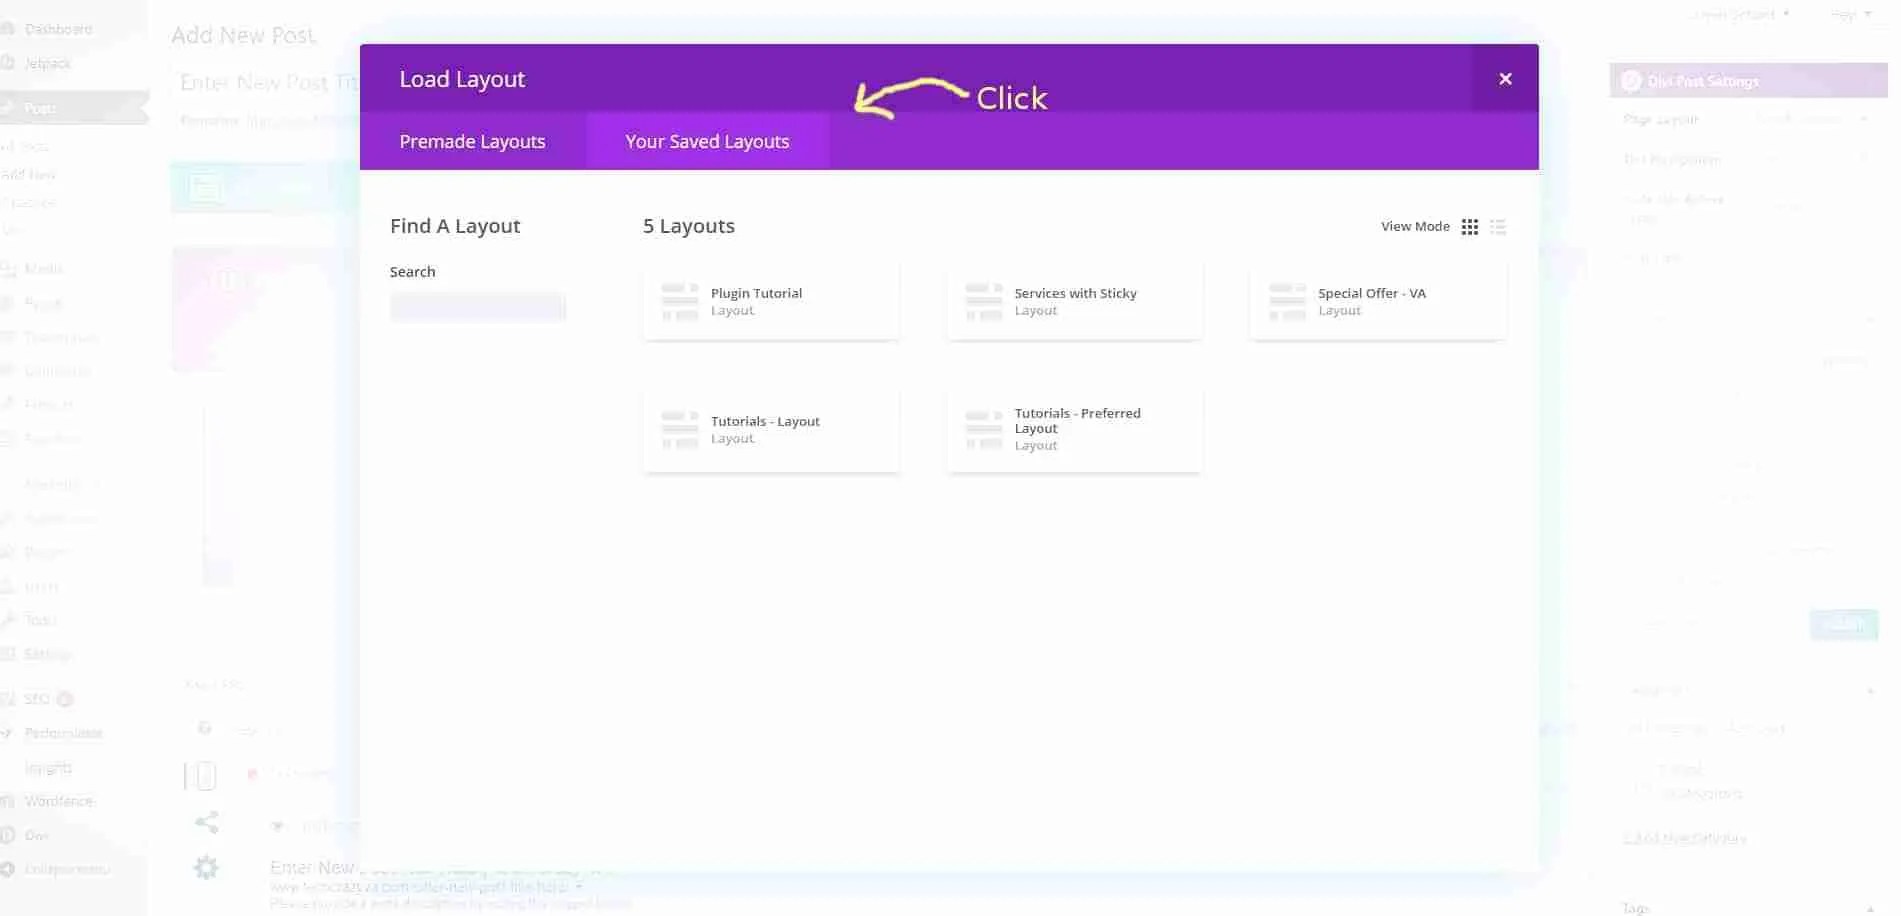Close the Load Layout modal
The width and height of the screenshot is (1901, 916).
(1504, 78)
